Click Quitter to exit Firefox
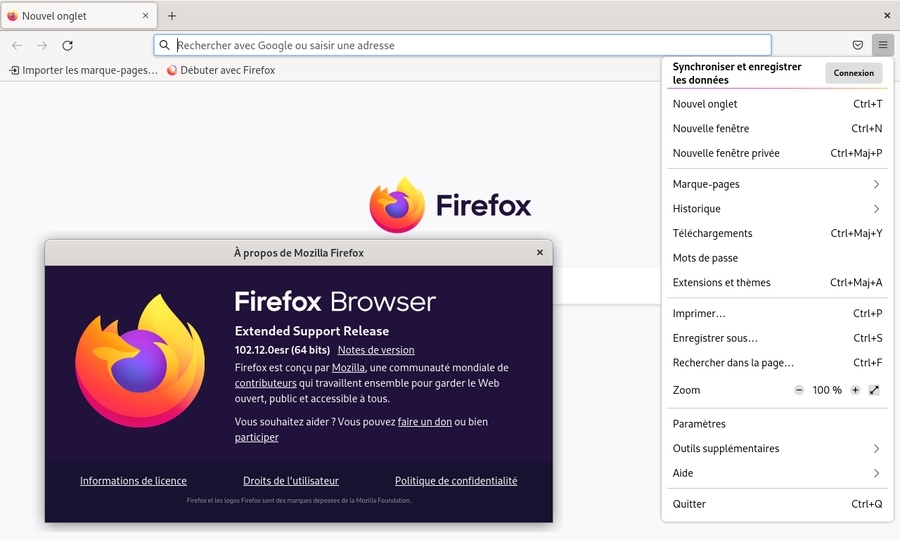 [777, 504]
